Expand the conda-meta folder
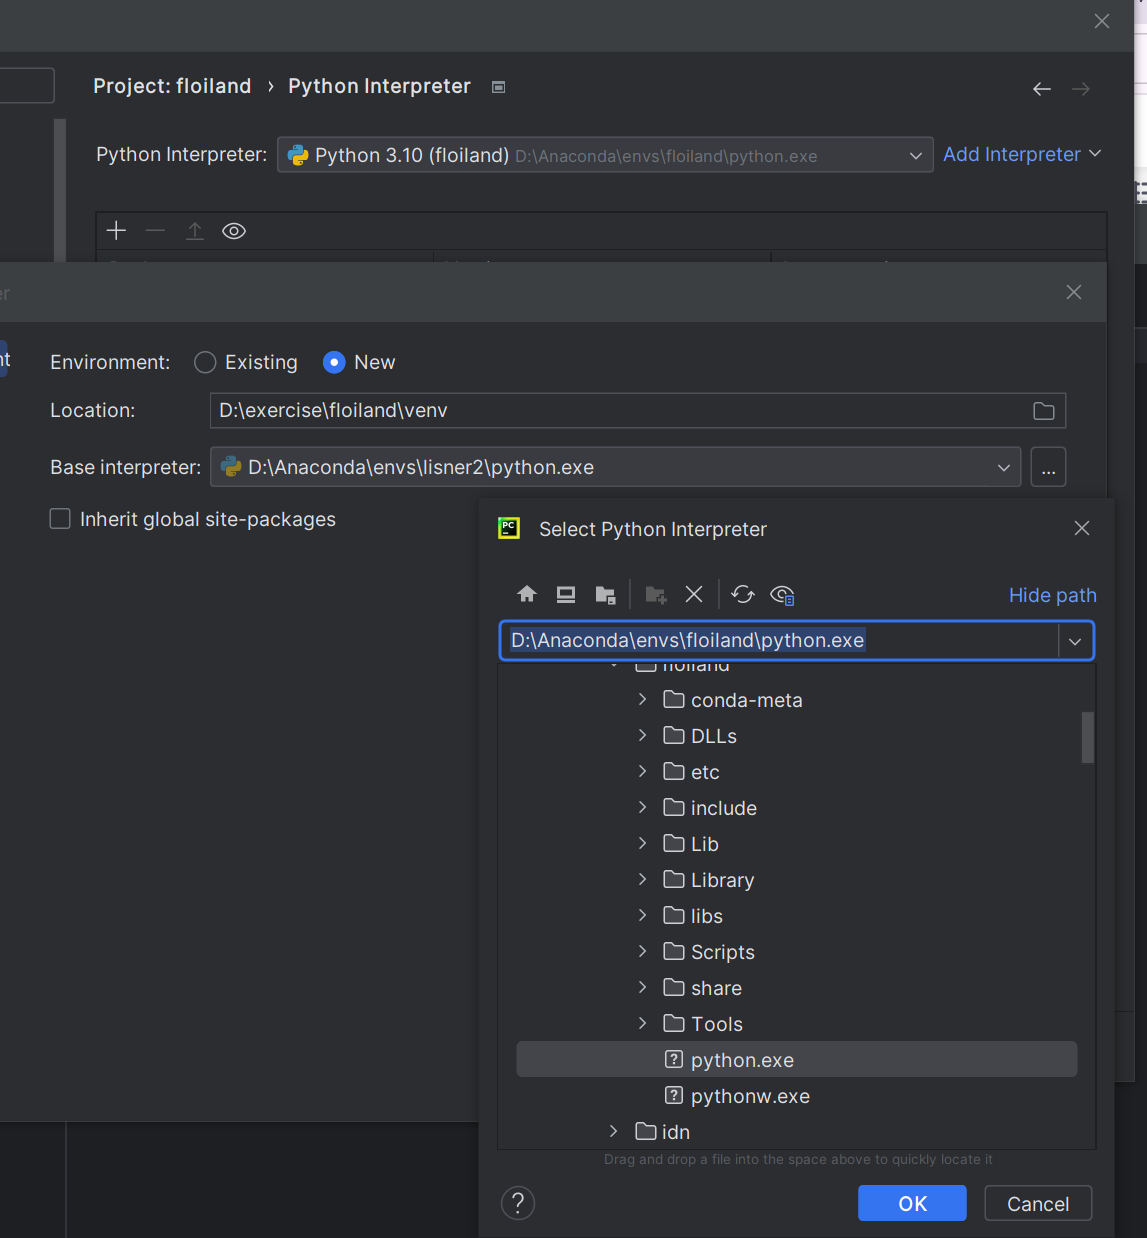 pyautogui.click(x=642, y=699)
